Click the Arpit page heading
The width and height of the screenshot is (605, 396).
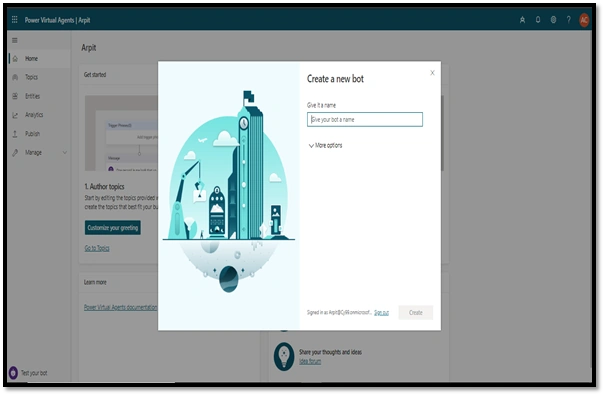tap(89, 48)
